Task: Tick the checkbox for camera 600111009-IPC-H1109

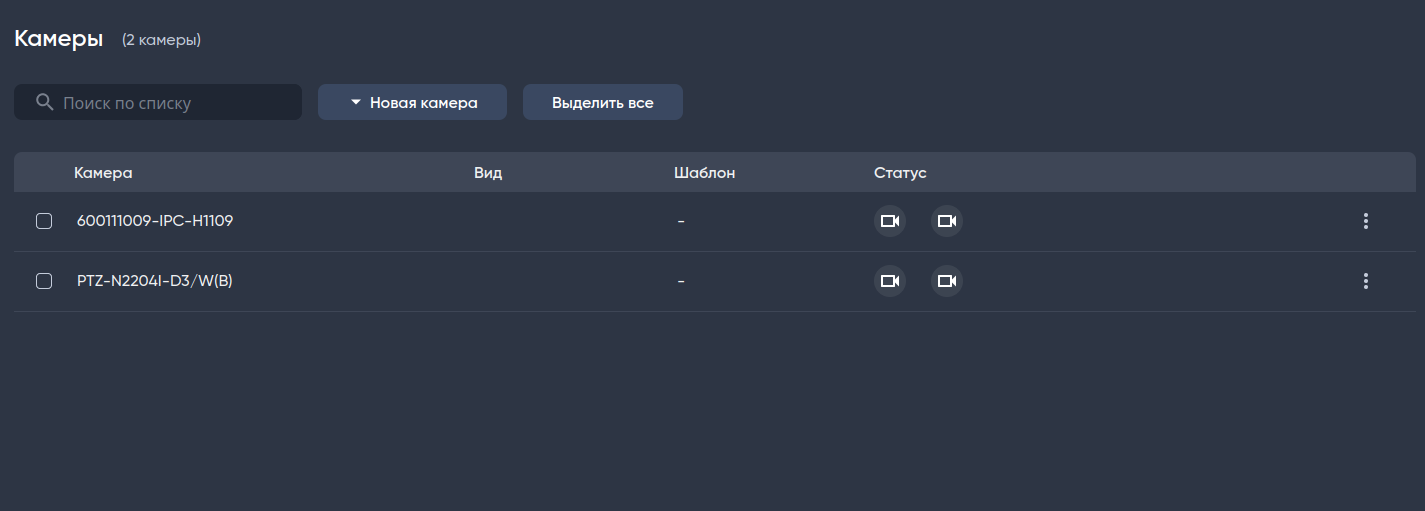Action: tap(44, 221)
